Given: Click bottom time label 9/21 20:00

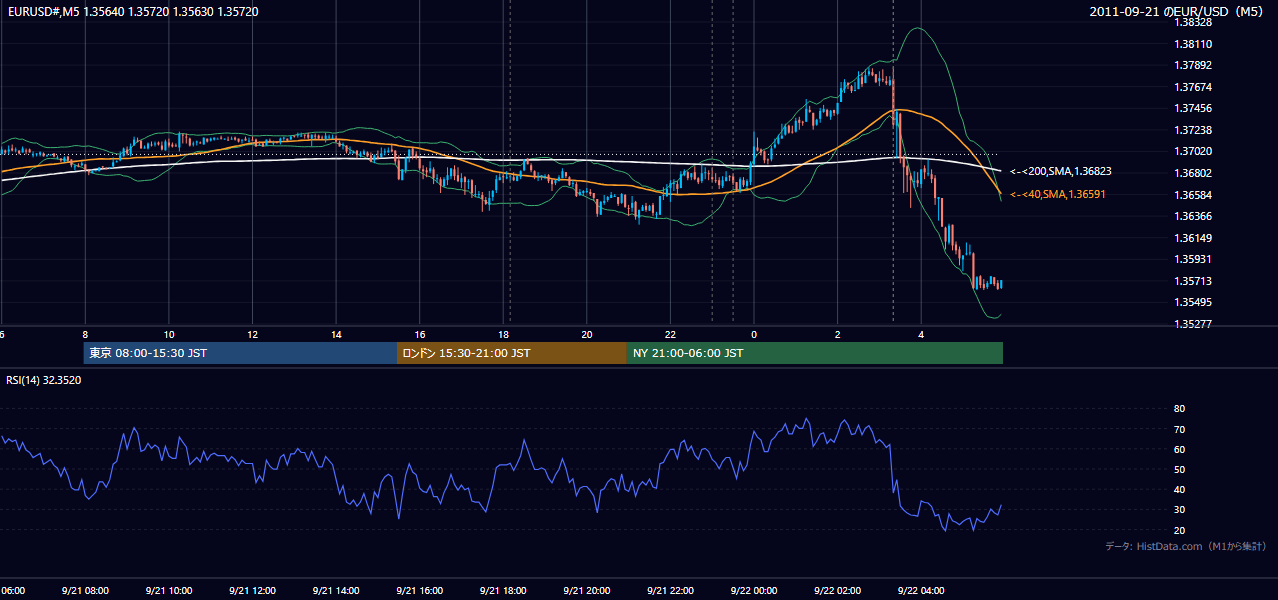Looking at the screenshot, I should click(587, 591).
